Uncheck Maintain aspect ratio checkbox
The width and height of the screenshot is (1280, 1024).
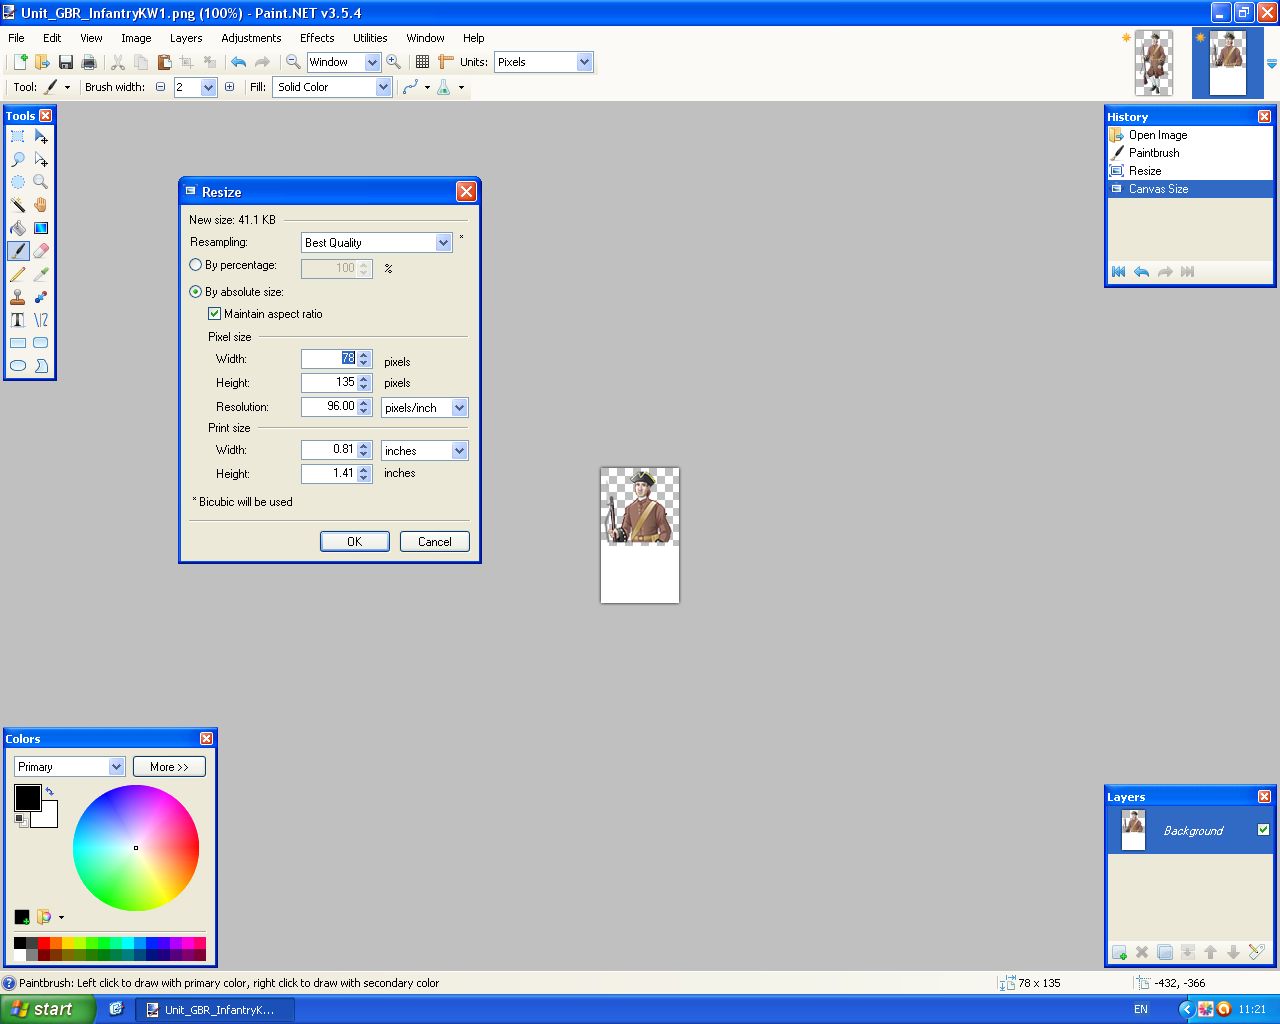point(214,314)
